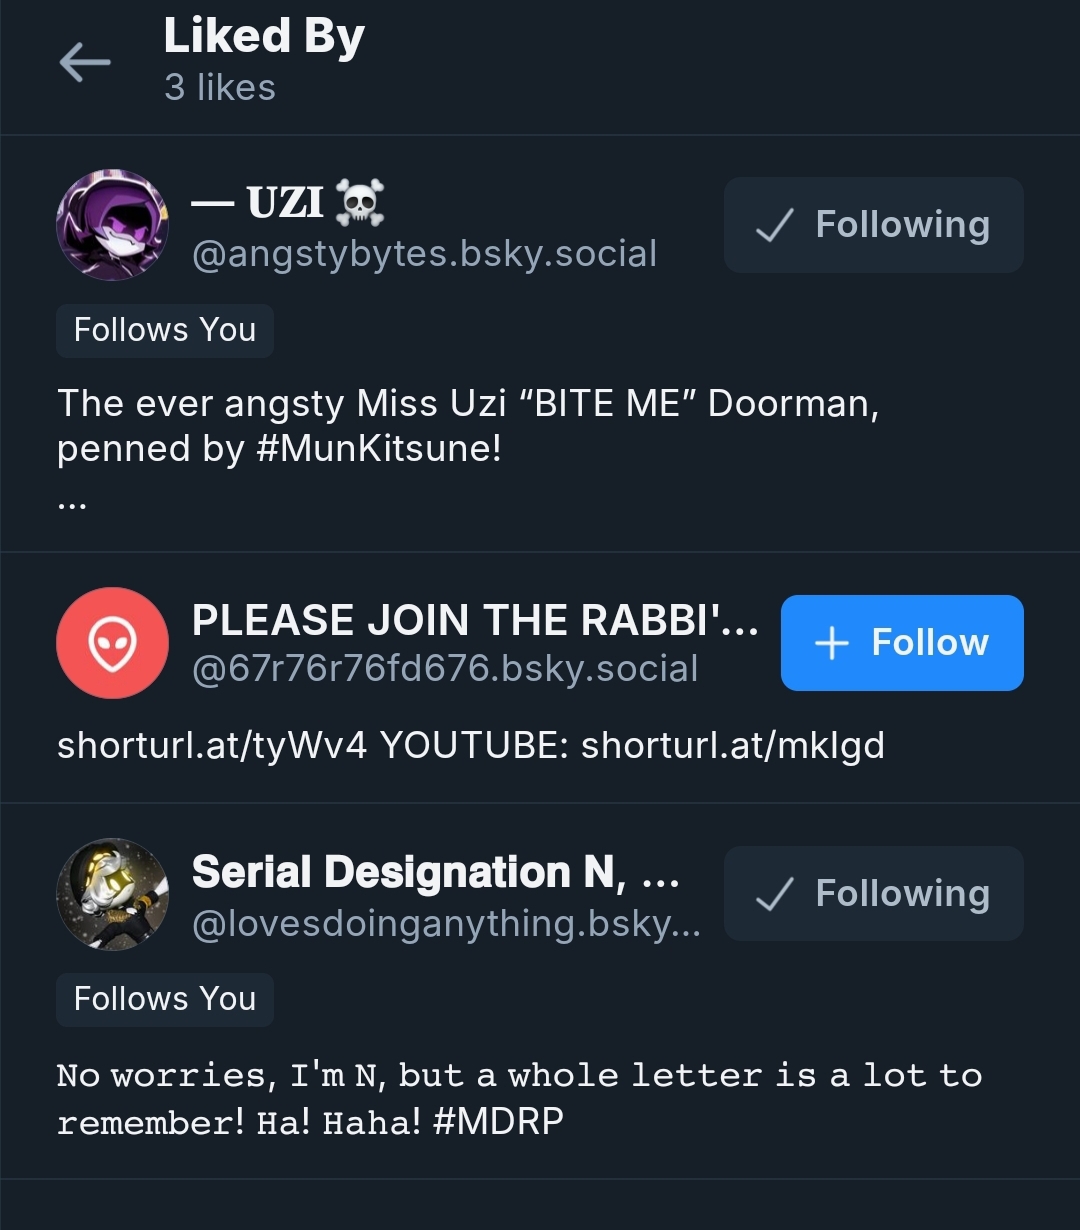Tap the plus icon on Follow button
This screenshot has width=1080, height=1230.
click(832, 643)
